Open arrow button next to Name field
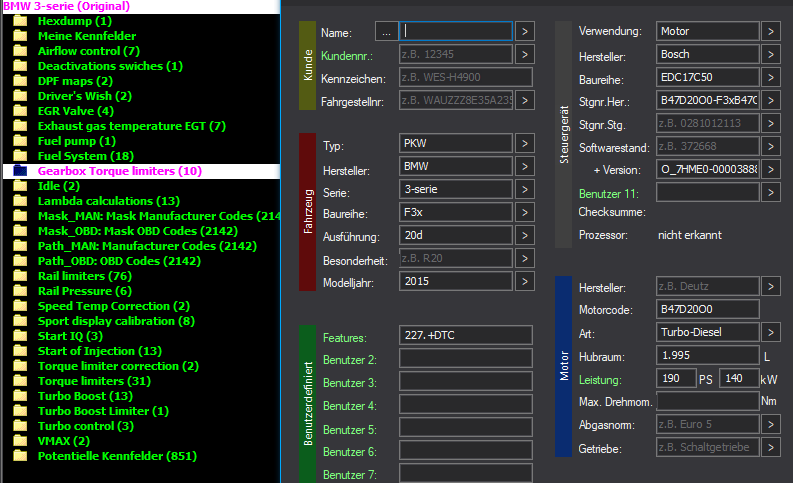Viewport: 793px width, 483px height. coord(525,32)
